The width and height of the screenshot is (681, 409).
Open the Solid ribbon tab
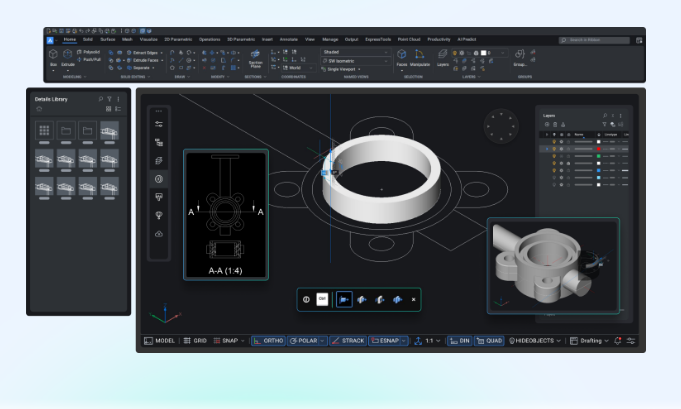(88, 40)
